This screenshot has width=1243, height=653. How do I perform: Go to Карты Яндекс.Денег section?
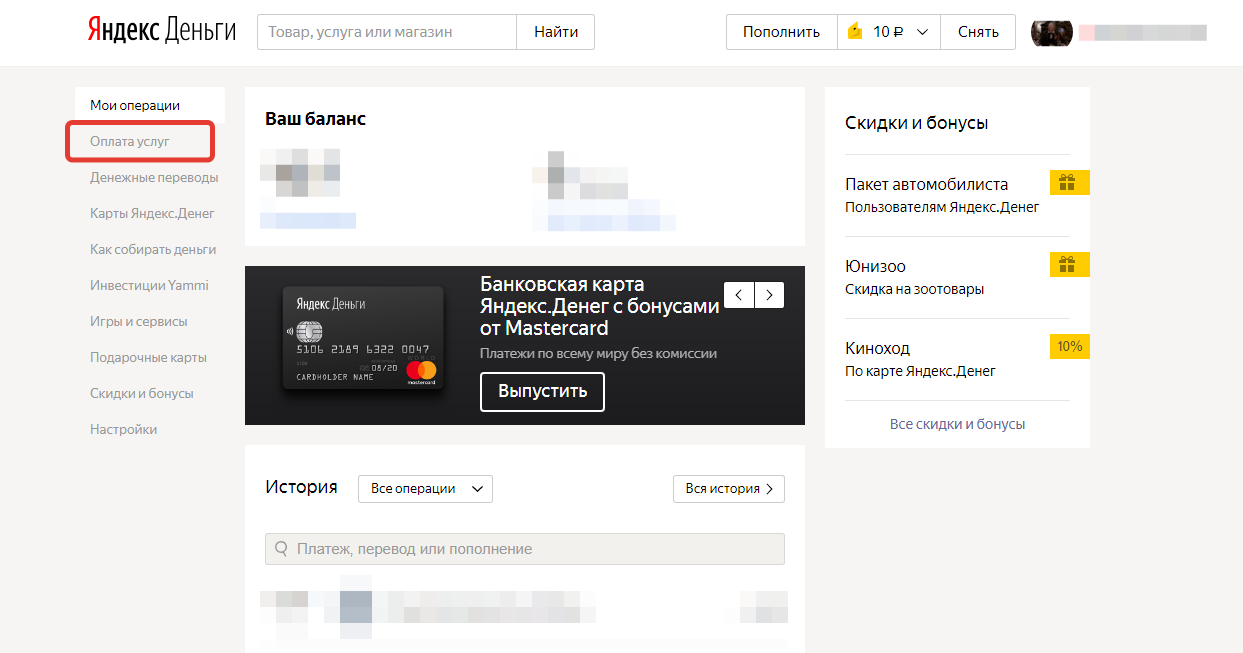(x=152, y=214)
